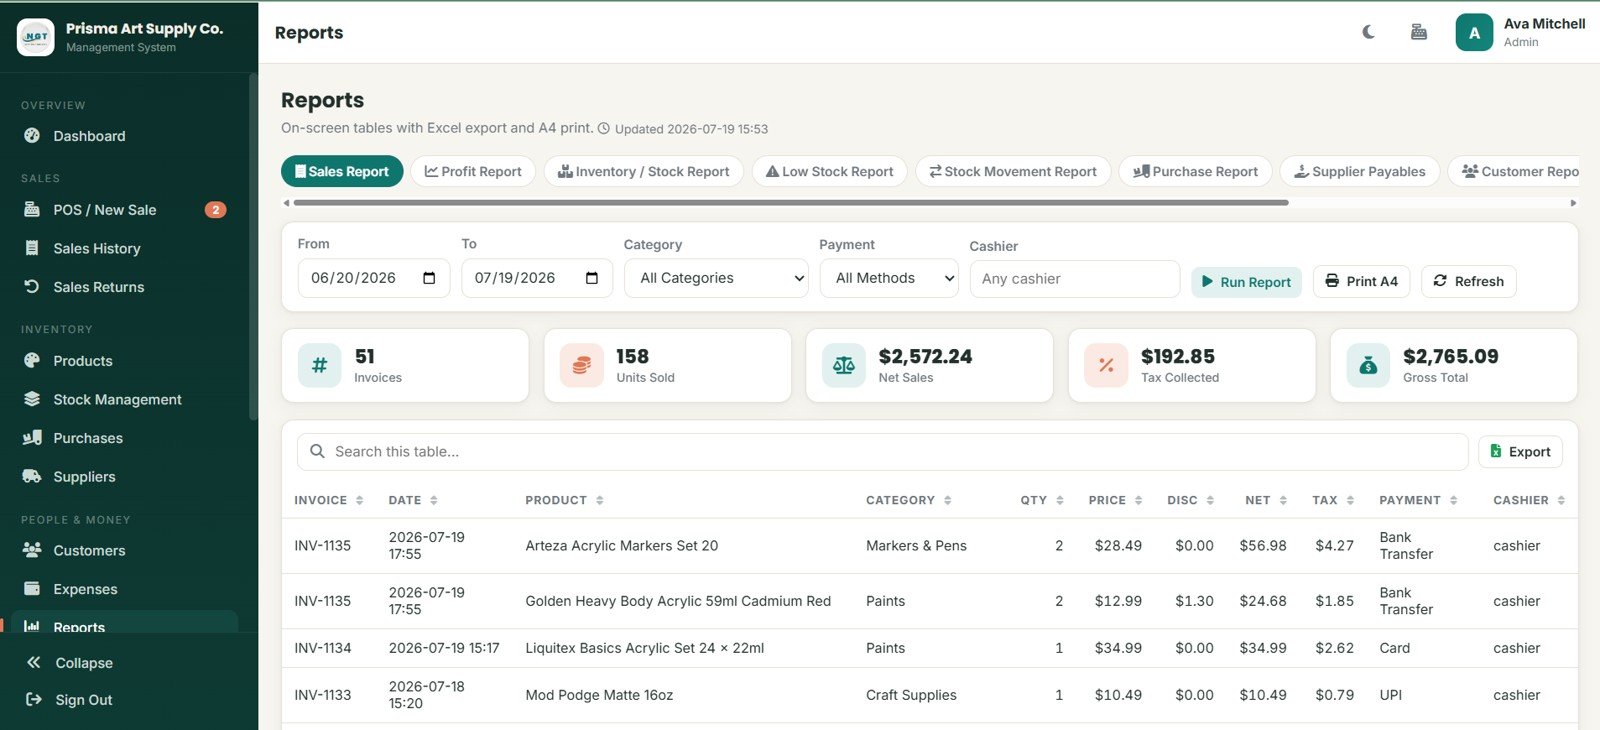
Task: Sort table by Net column
Action: coord(1267,500)
